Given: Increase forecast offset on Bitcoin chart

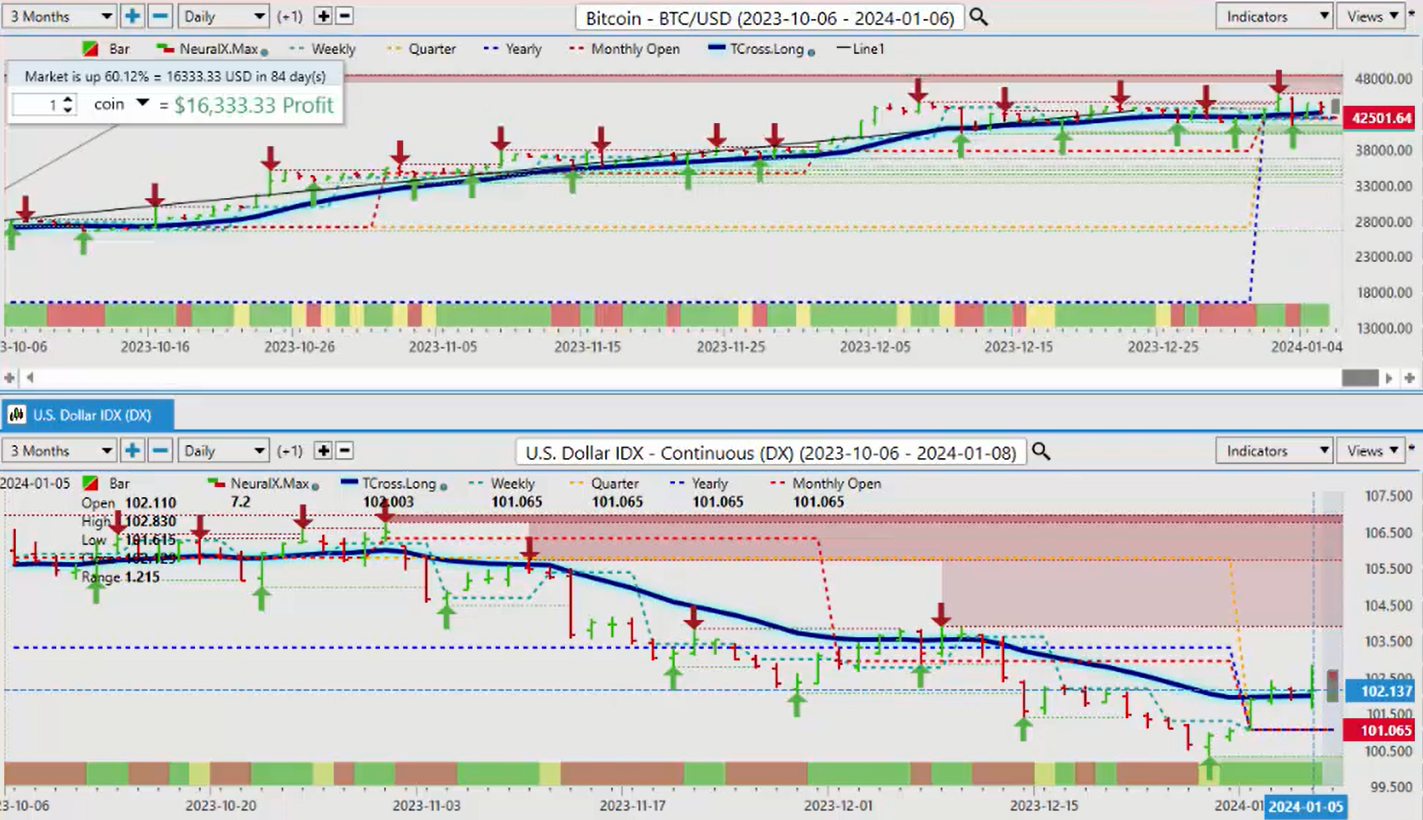Looking at the screenshot, I should [x=323, y=16].
